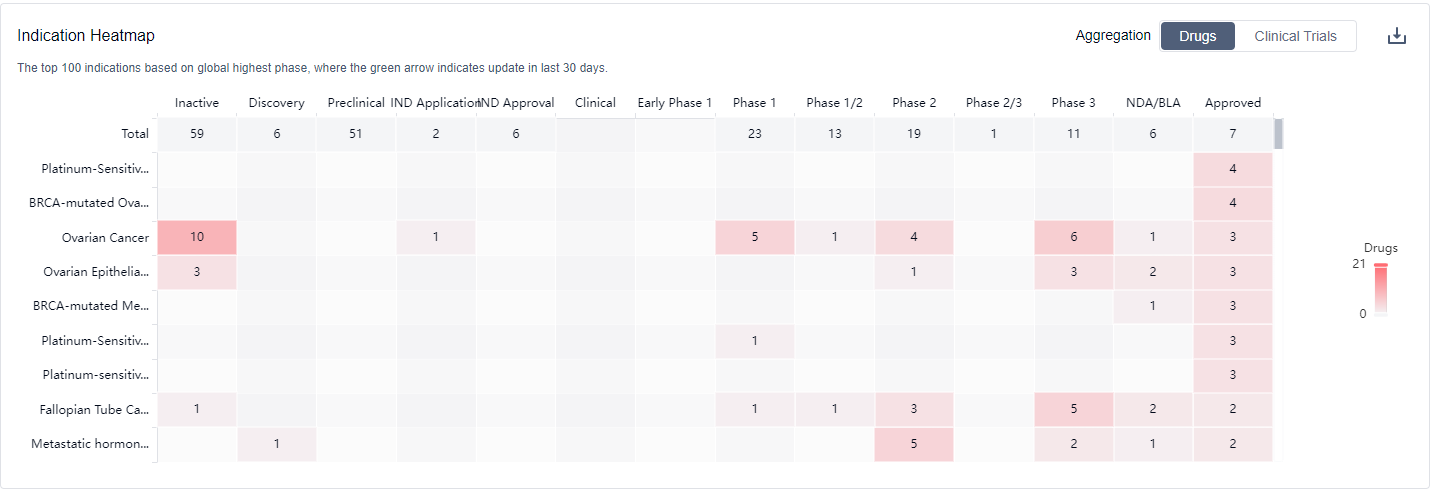1435x492 pixels.
Task: Switch aggregation to Drugs
Action: pyautogui.click(x=1197, y=36)
